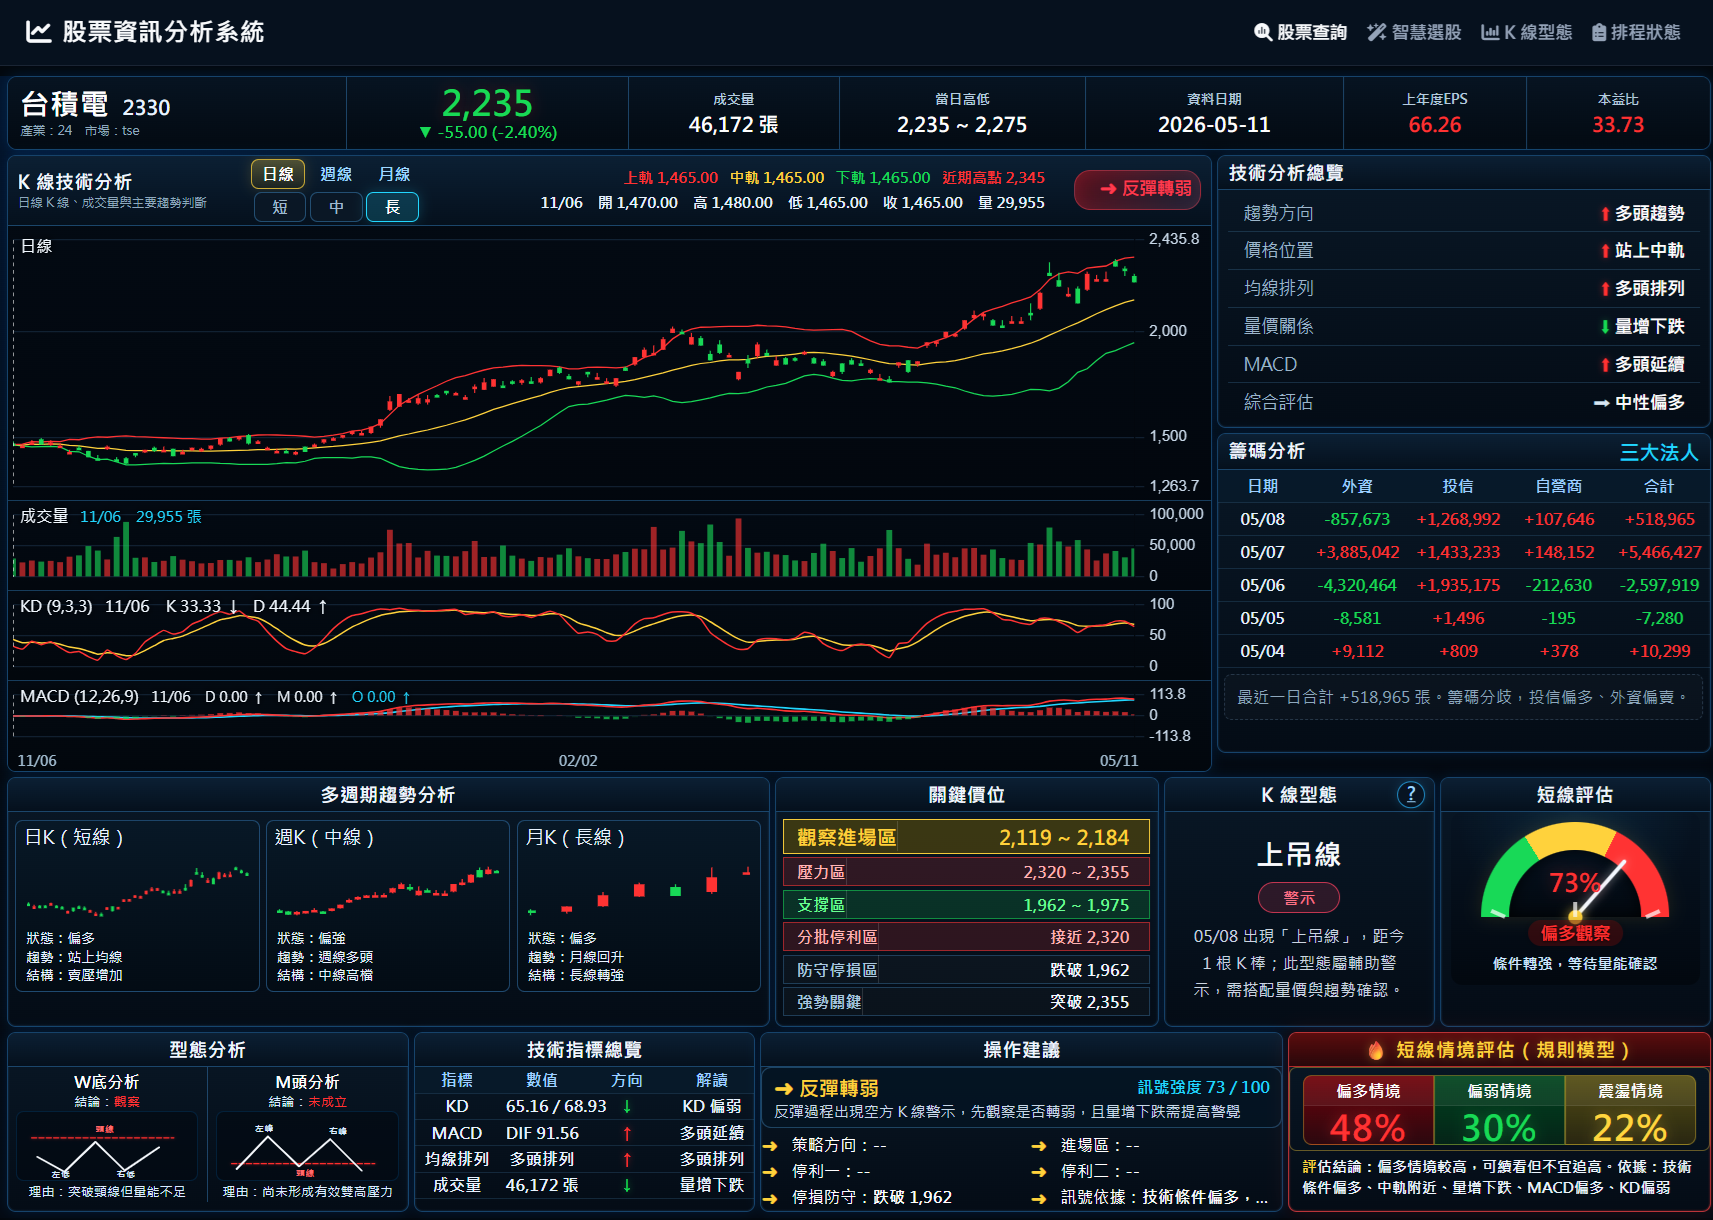Click the 05/07 合計 value +5,466,427
Screen dimensions: 1713x1220
[1659, 552]
